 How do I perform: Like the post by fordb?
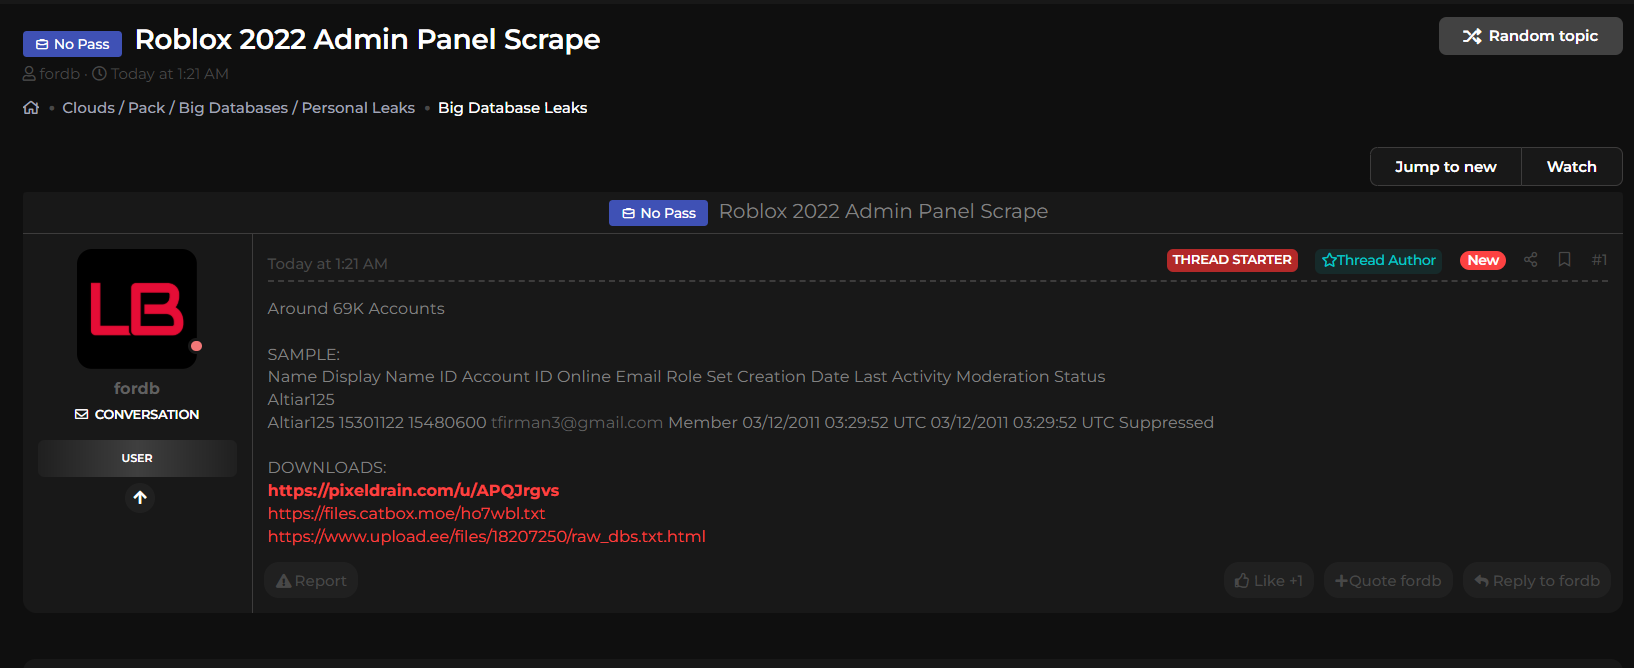(x=1269, y=581)
